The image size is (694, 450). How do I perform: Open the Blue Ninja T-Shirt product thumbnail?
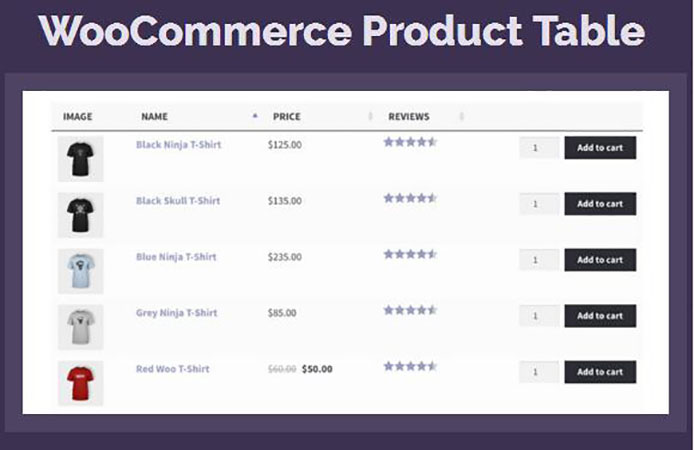(80, 270)
